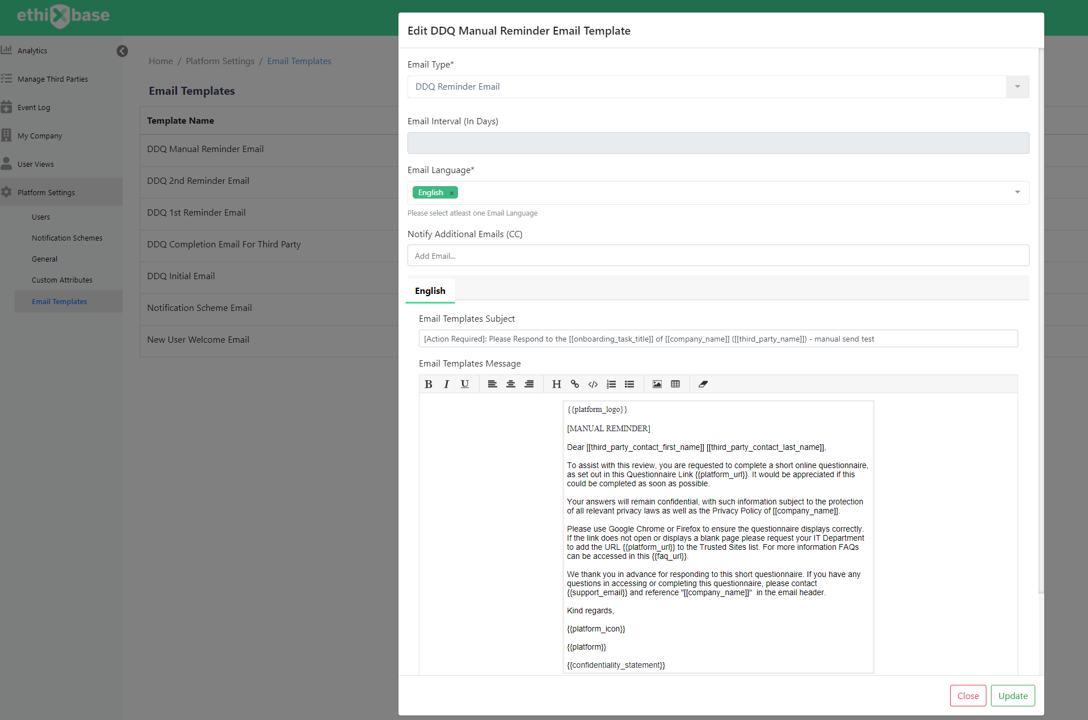Image resolution: width=1088 pixels, height=720 pixels.
Task: Open Notification Schemes page
Action: tap(67, 238)
